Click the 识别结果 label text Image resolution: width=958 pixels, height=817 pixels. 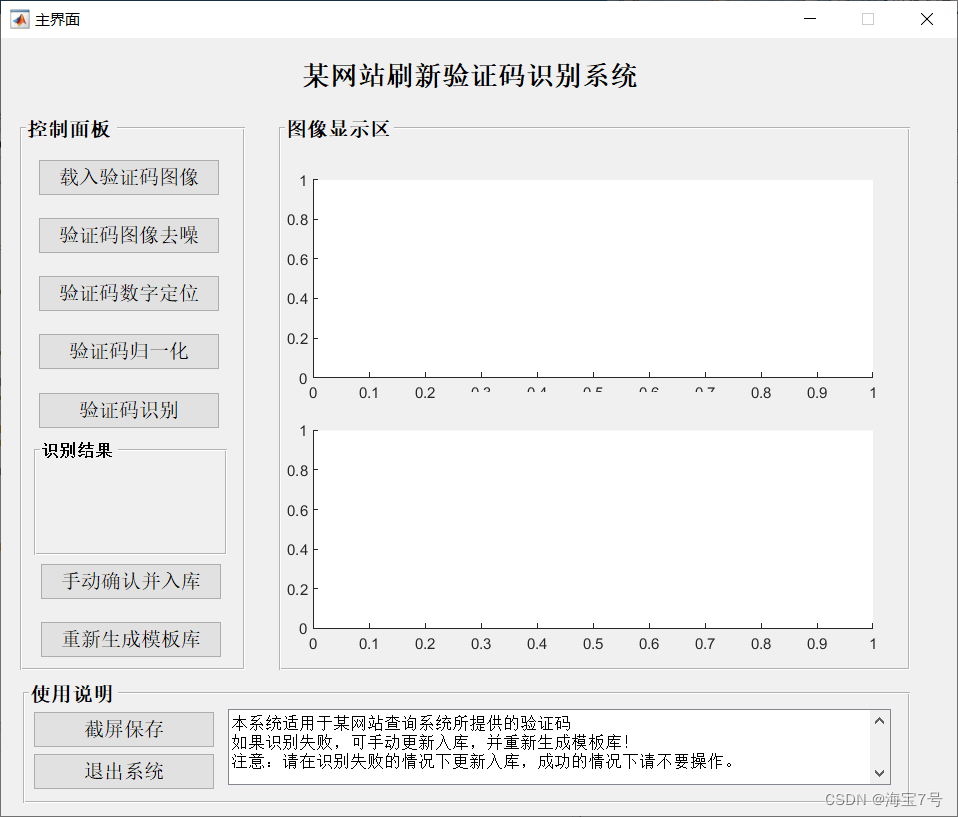click(x=78, y=451)
